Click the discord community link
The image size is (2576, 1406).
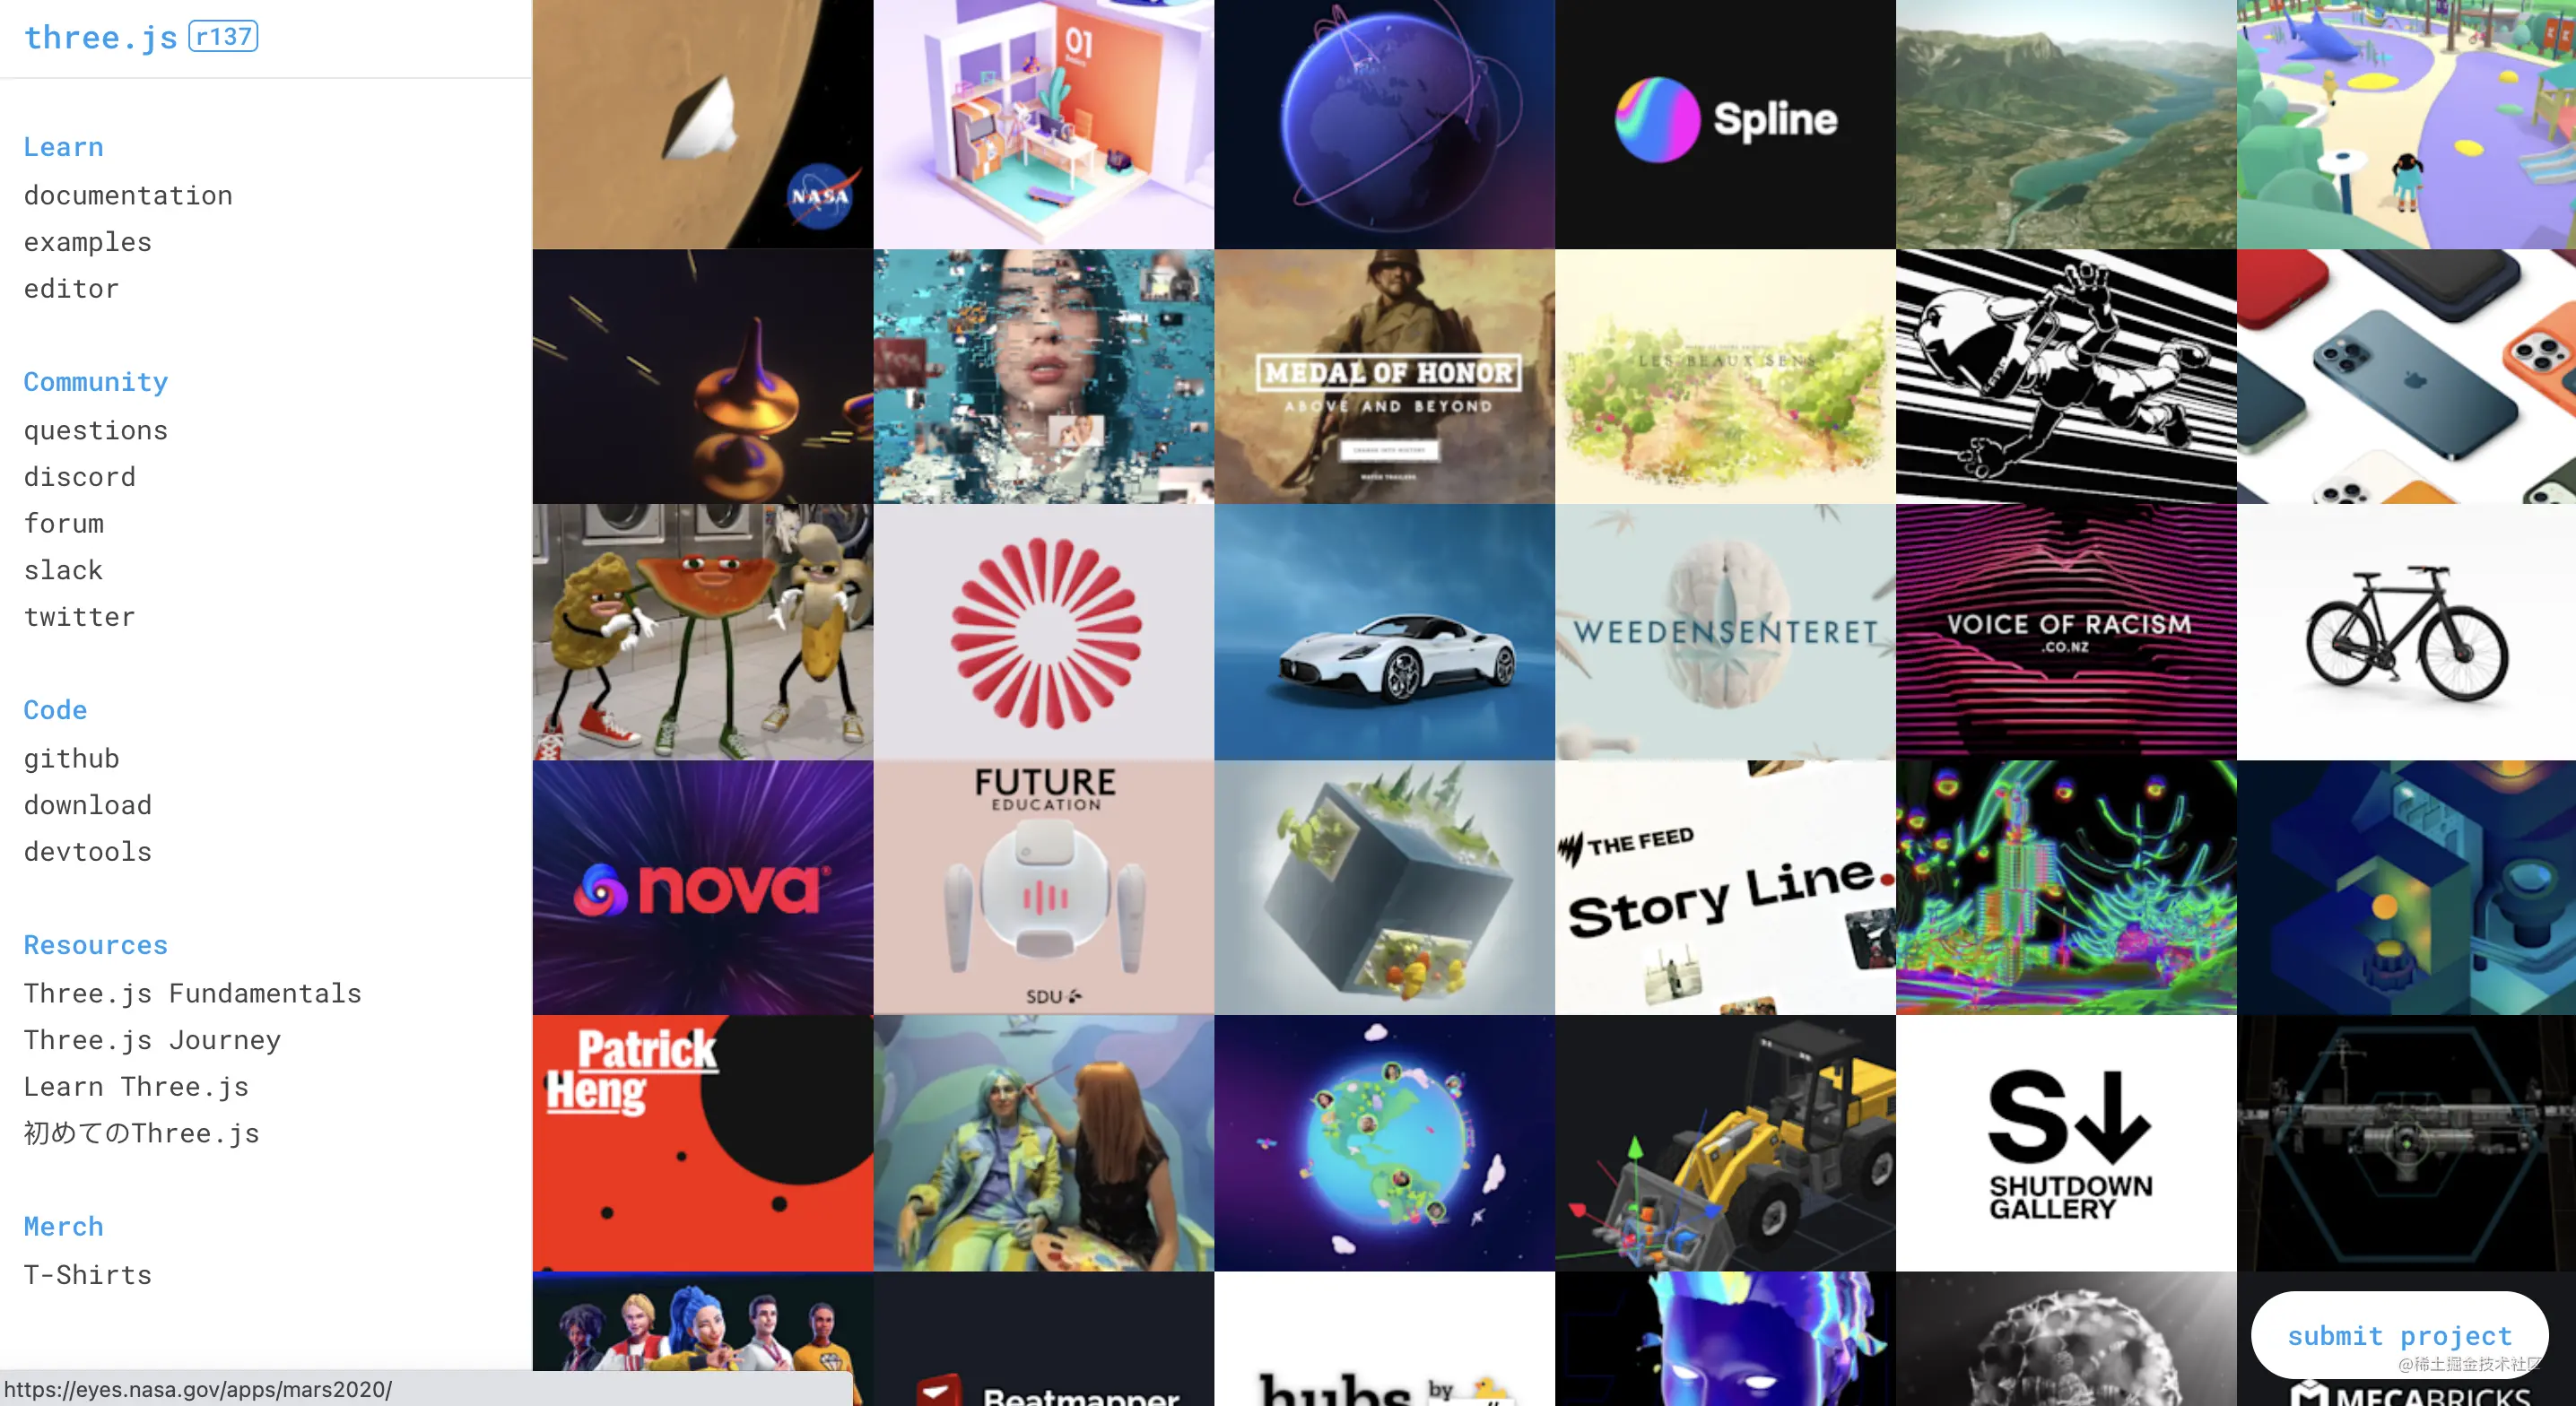(x=76, y=476)
